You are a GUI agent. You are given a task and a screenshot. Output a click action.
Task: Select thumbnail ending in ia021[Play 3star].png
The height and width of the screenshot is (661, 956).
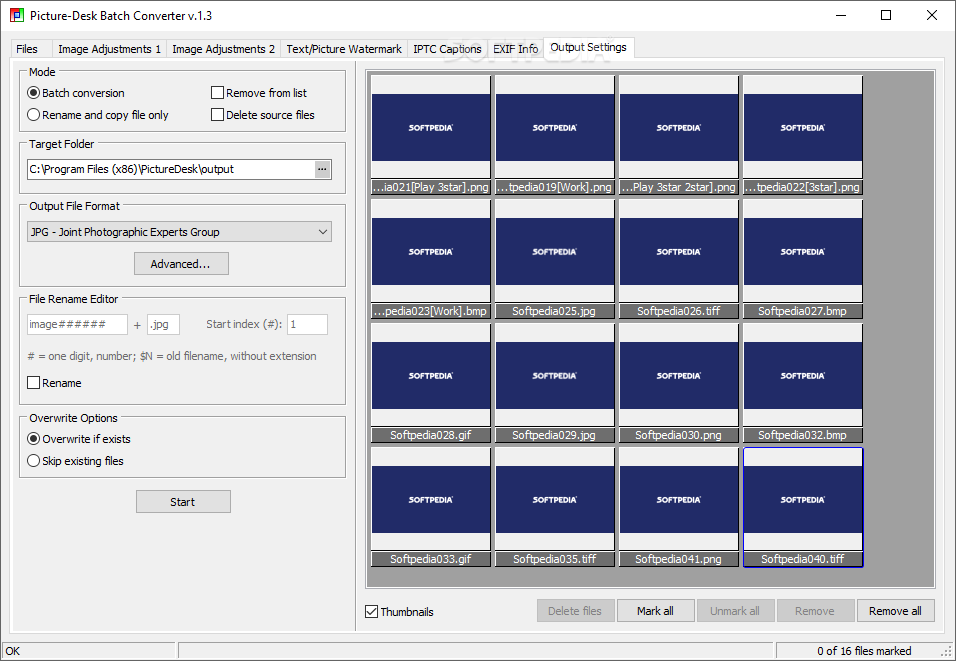[x=431, y=135]
